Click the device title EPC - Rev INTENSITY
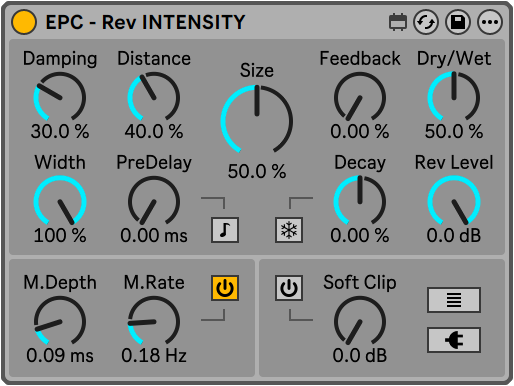The width and height of the screenshot is (514, 386). point(145,22)
